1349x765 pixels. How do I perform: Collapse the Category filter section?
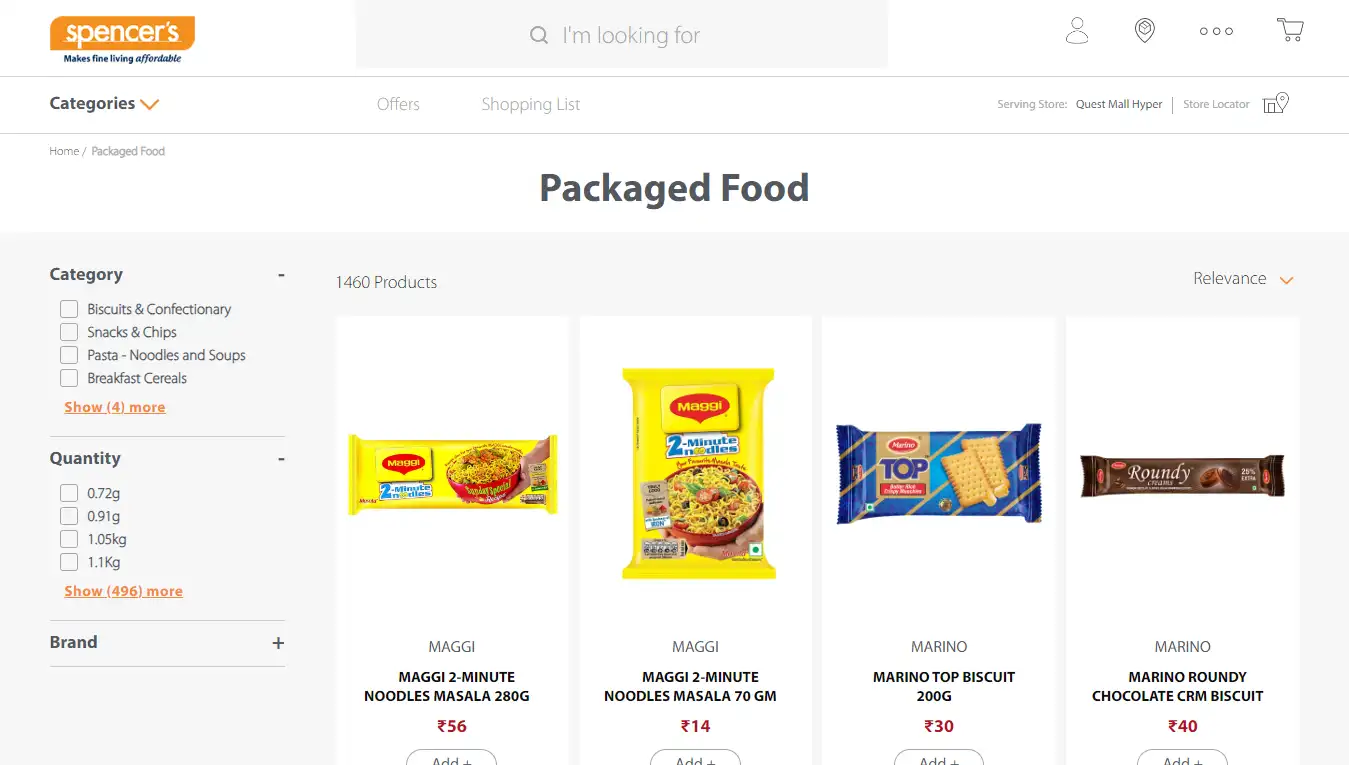281,275
